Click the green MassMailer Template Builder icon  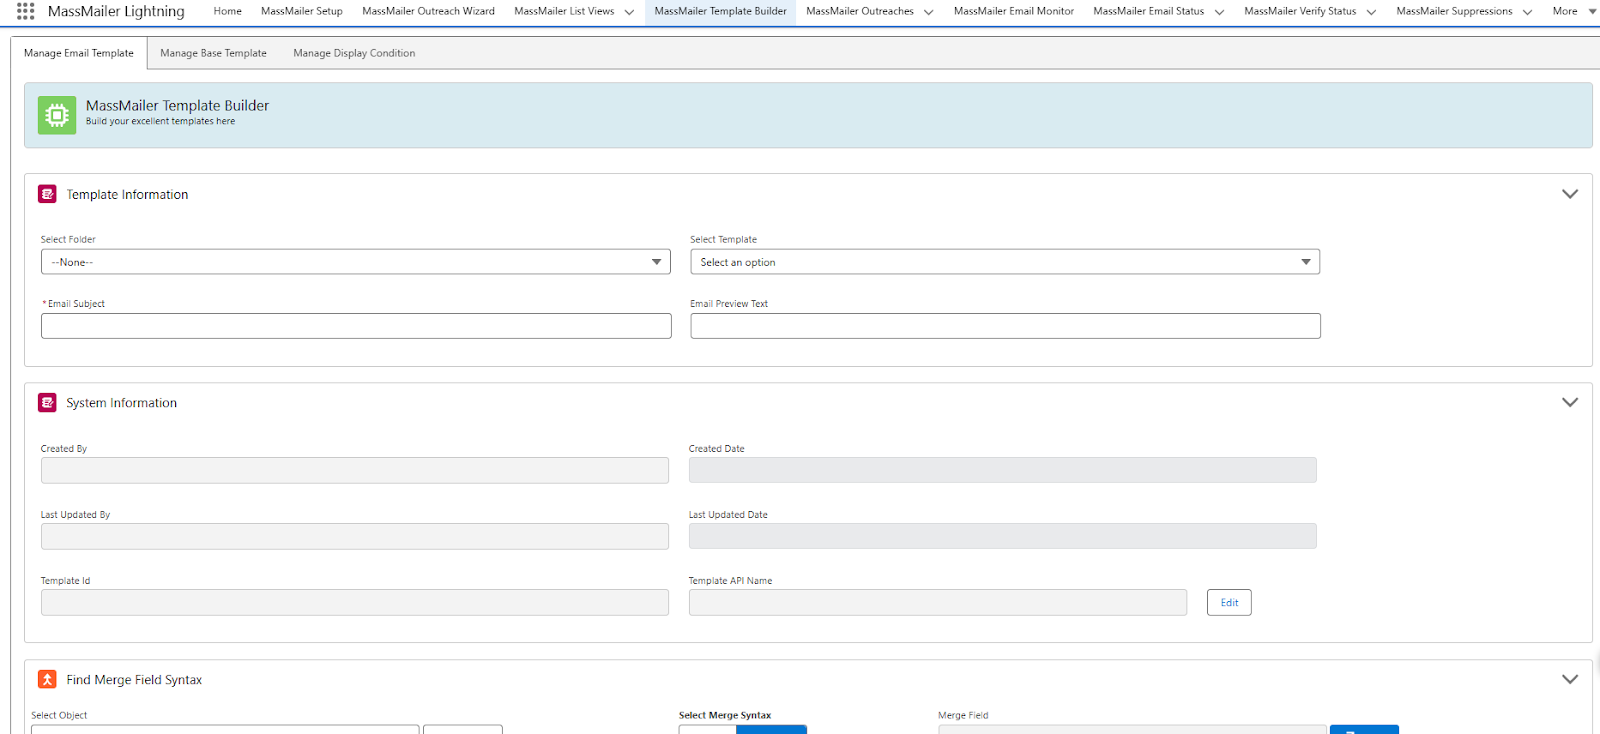pos(57,115)
